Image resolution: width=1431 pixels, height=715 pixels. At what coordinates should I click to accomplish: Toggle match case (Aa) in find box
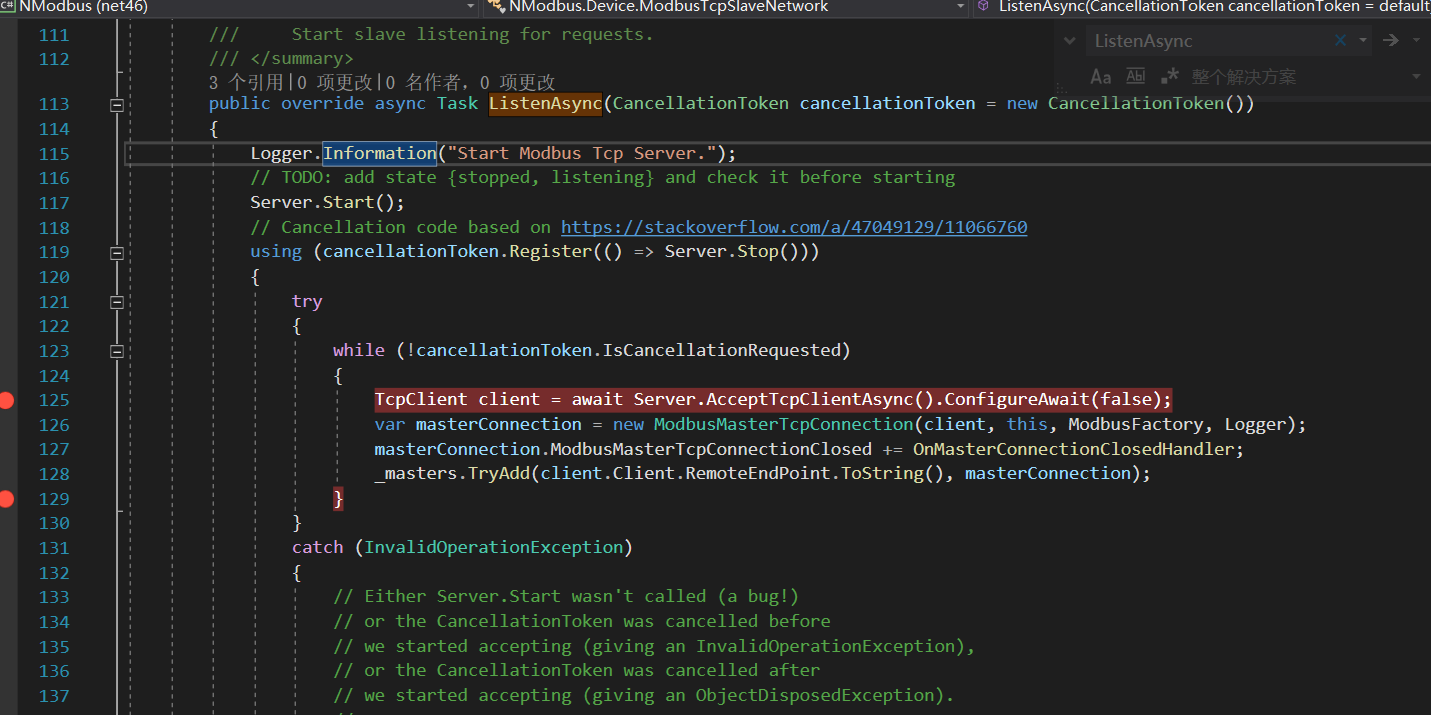(1100, 77)
